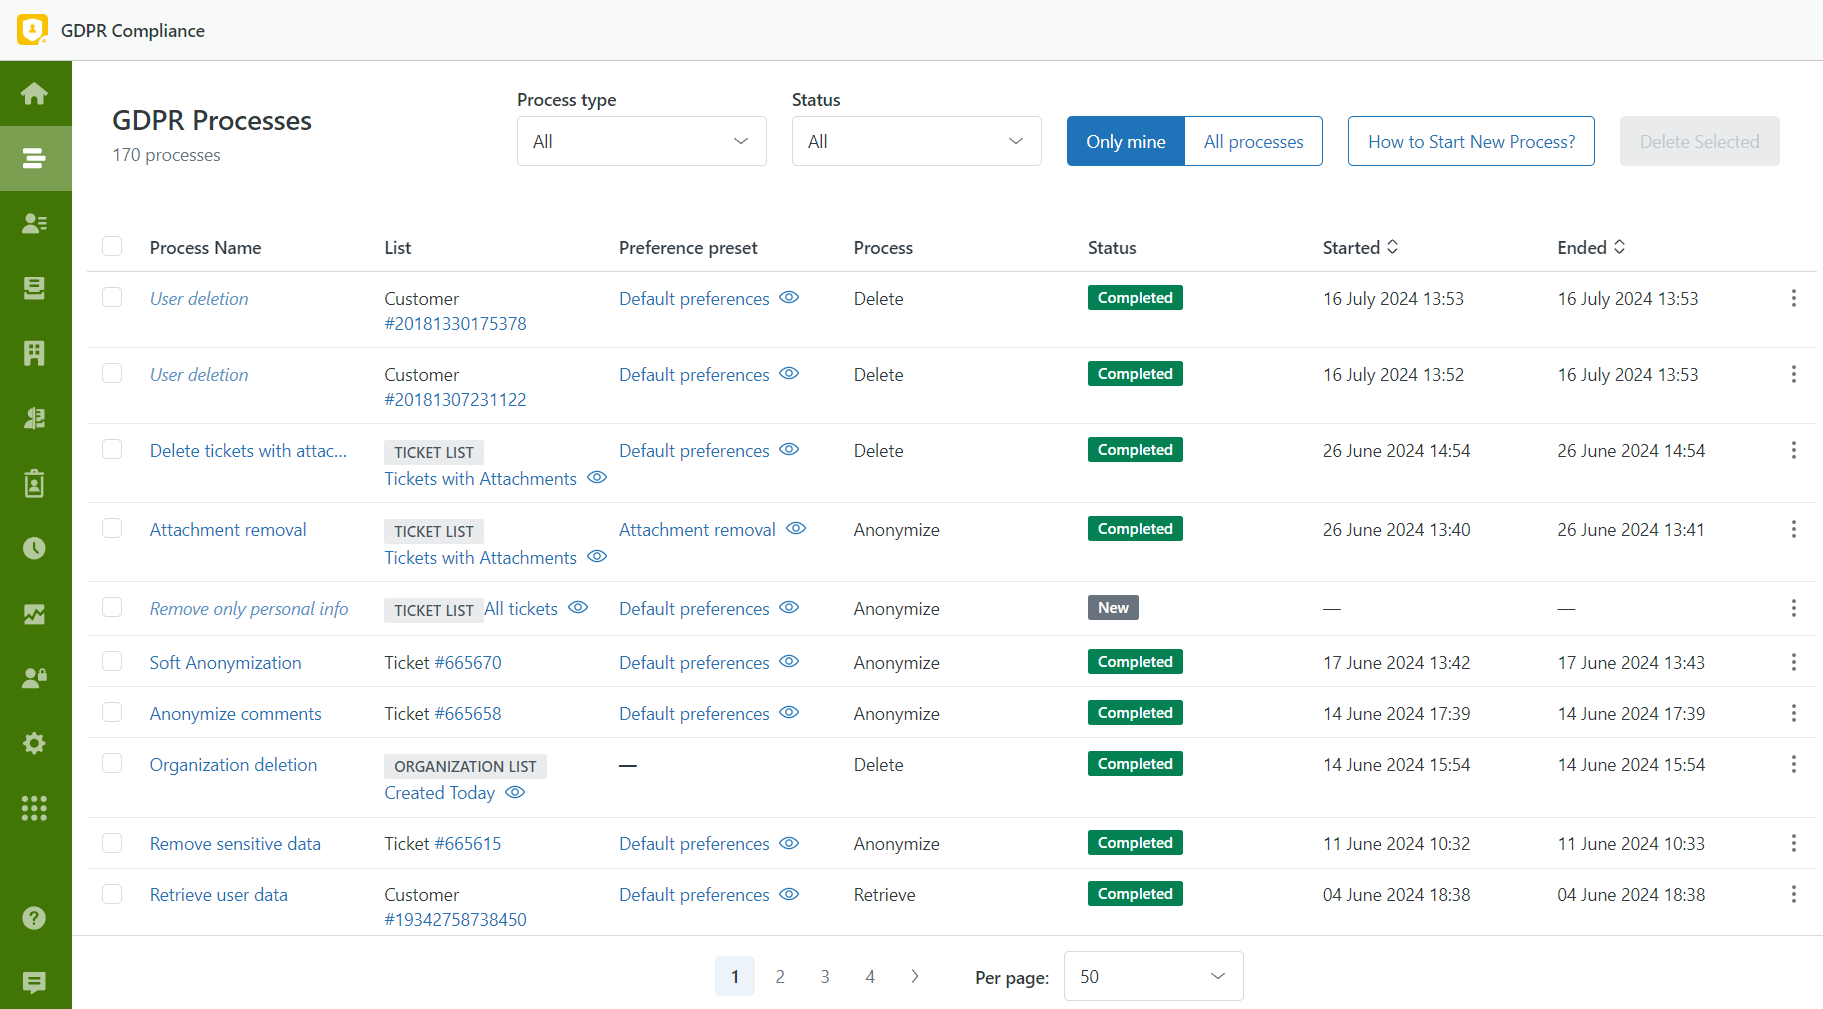Viewport: 1823px width, 1009px height.
Task: Go to page 3
Action: (825, 976)
